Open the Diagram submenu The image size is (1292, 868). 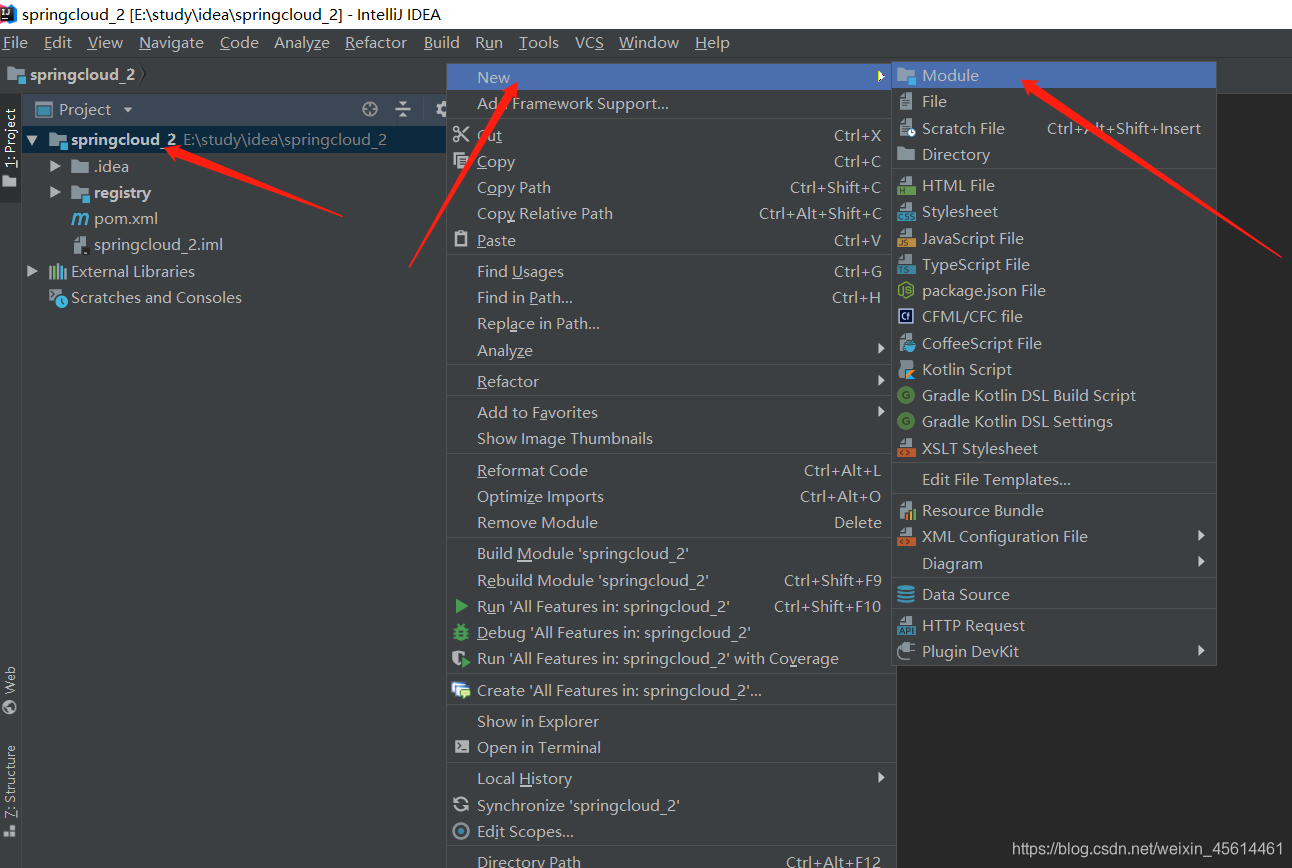pyautogui.click(x=1053, y=563)
